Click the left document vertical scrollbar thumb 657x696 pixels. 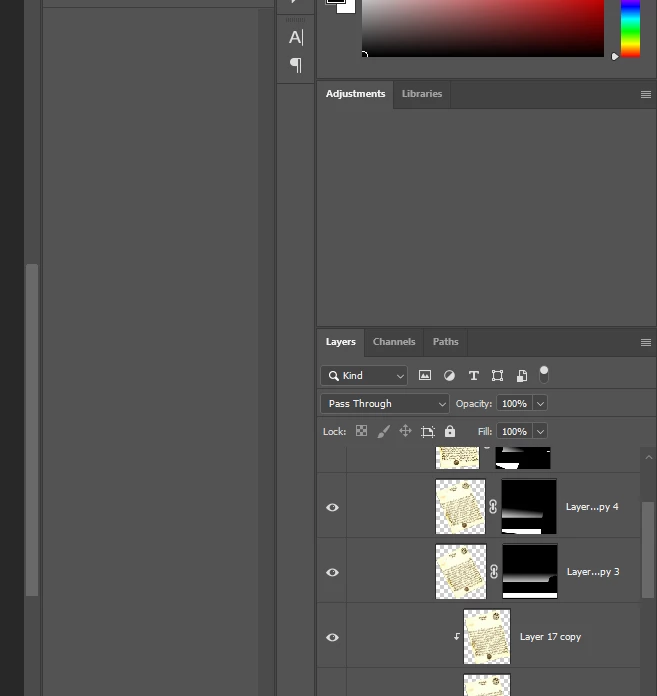pyautogui.click(x=32, y=430)
